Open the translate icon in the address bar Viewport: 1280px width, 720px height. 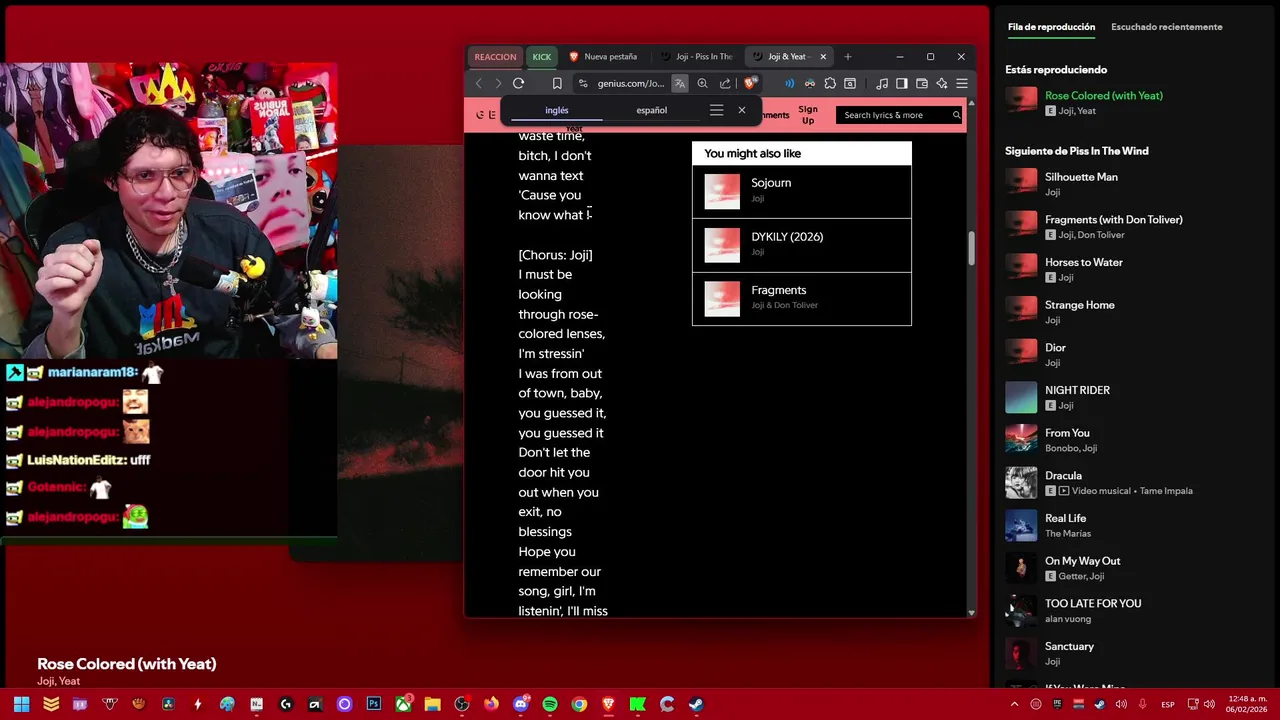point(680,84)
